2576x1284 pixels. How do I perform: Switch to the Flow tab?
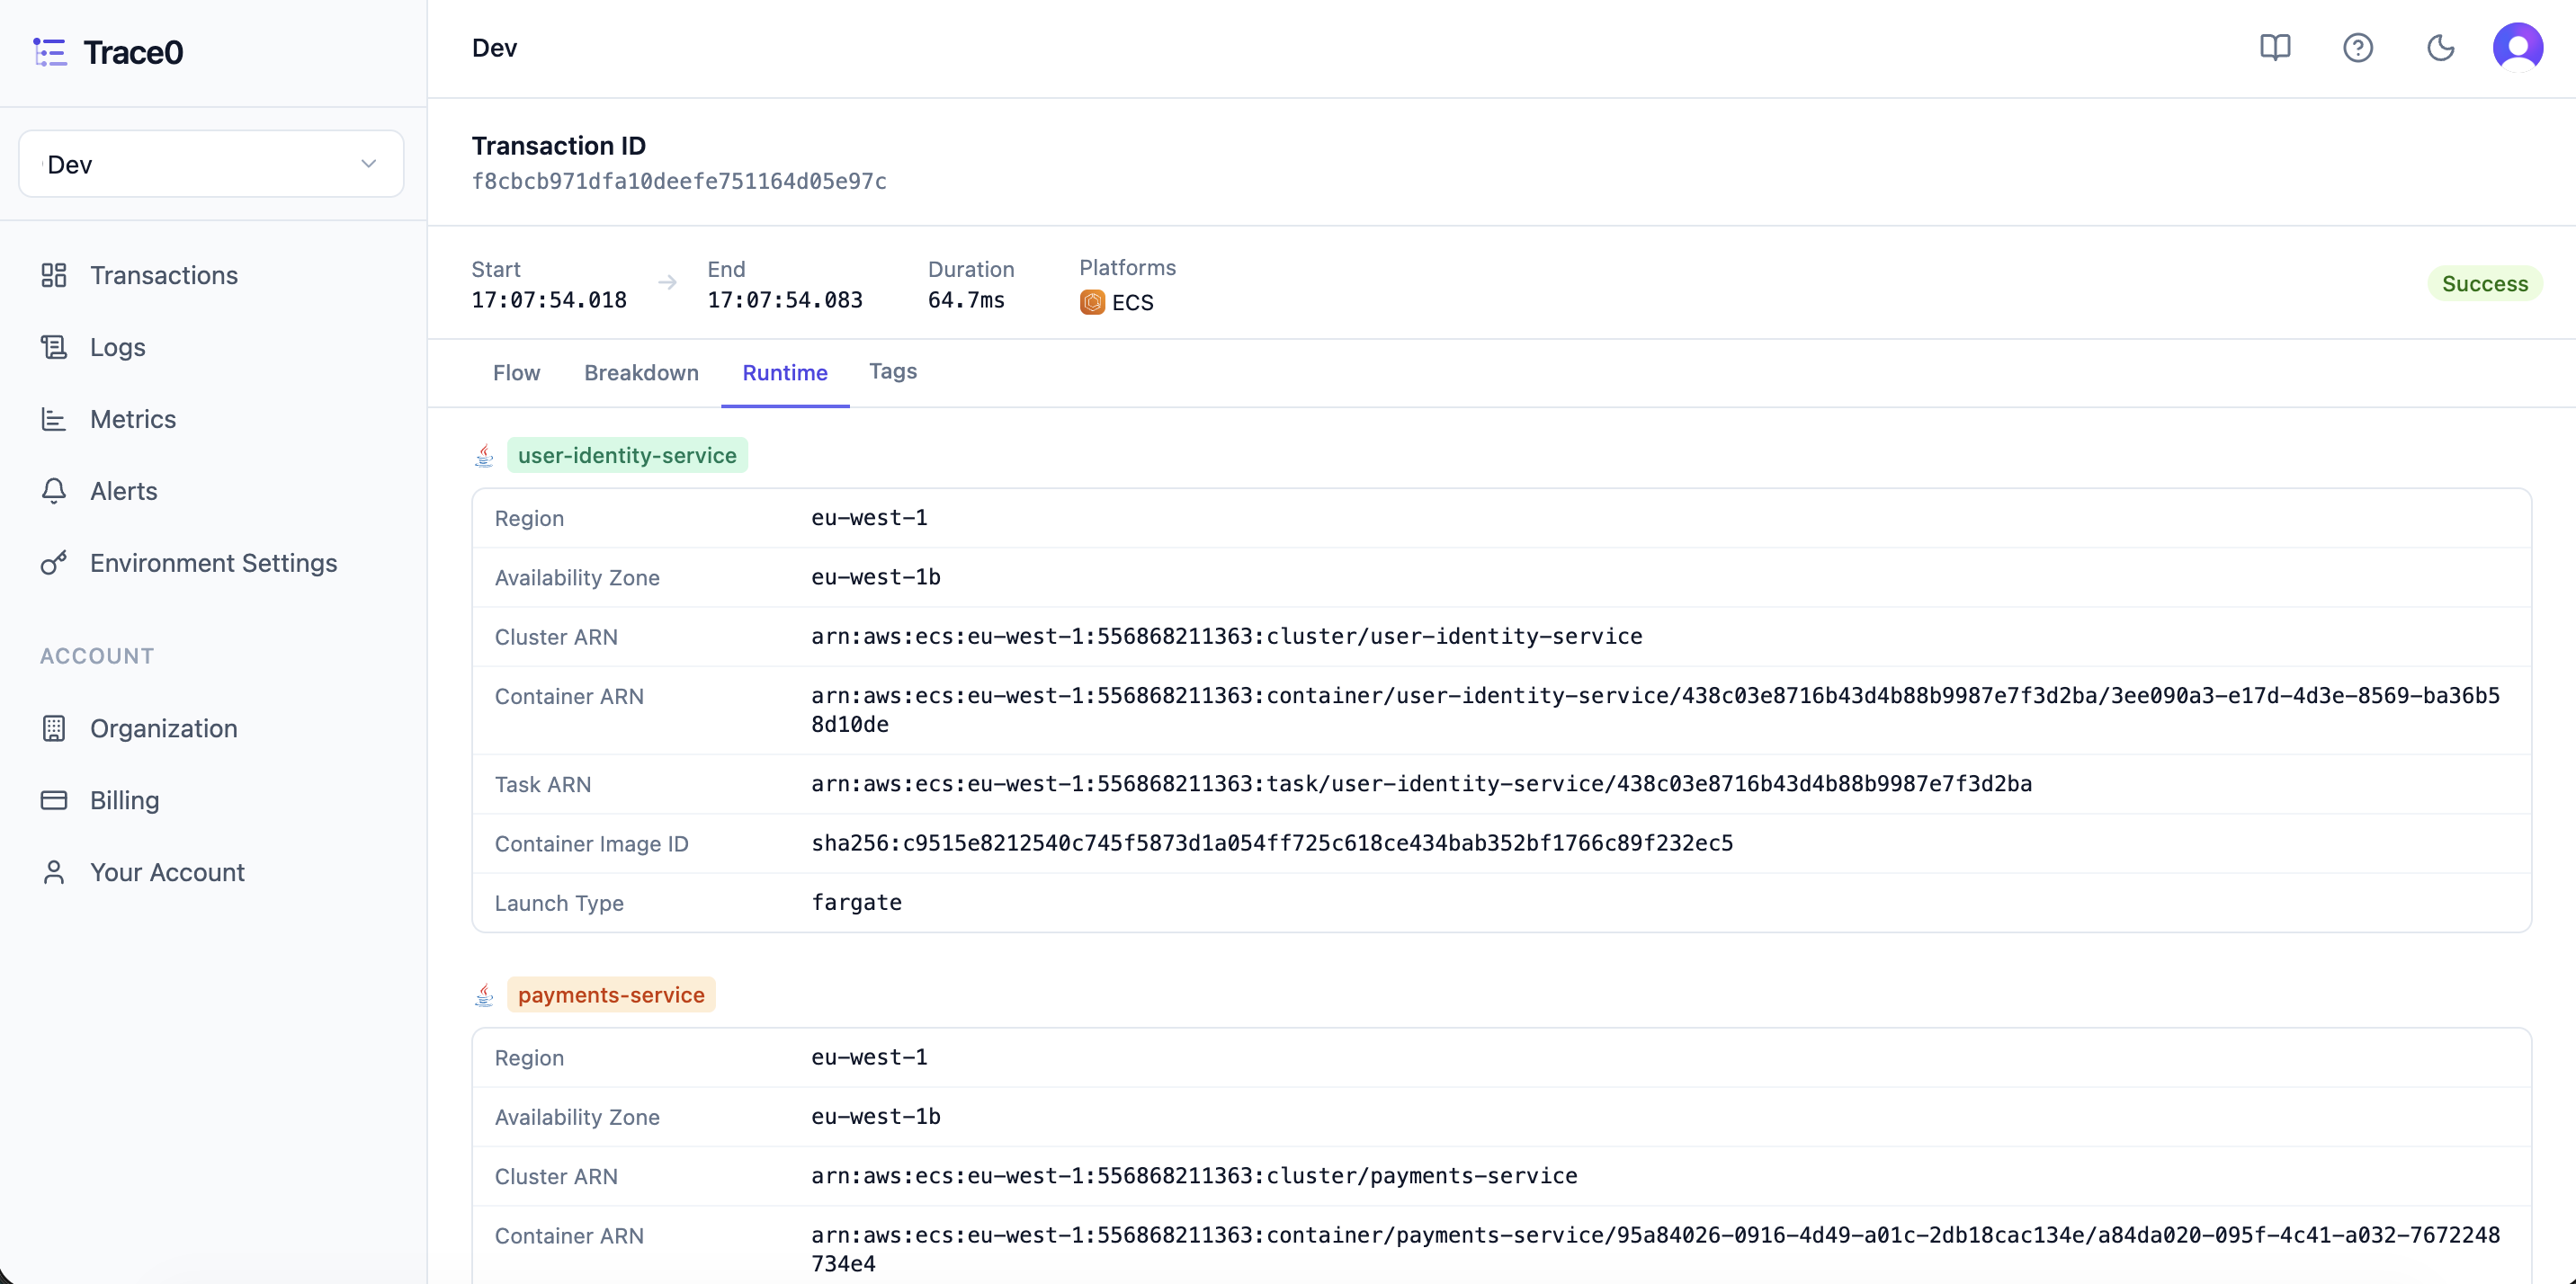516,372
